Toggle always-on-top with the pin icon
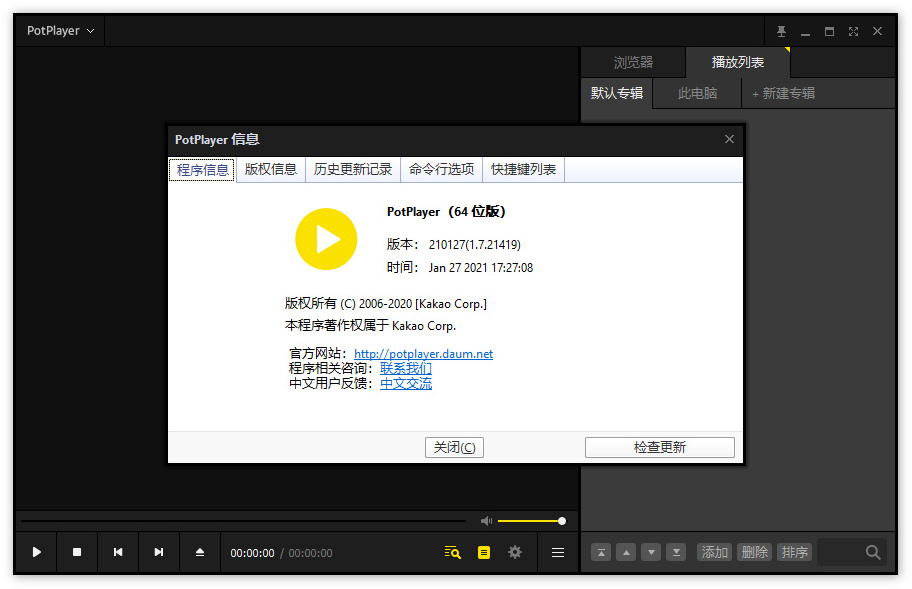Viewport: 912px width, 589px height. pyautogui.click(x=781, y=31)
